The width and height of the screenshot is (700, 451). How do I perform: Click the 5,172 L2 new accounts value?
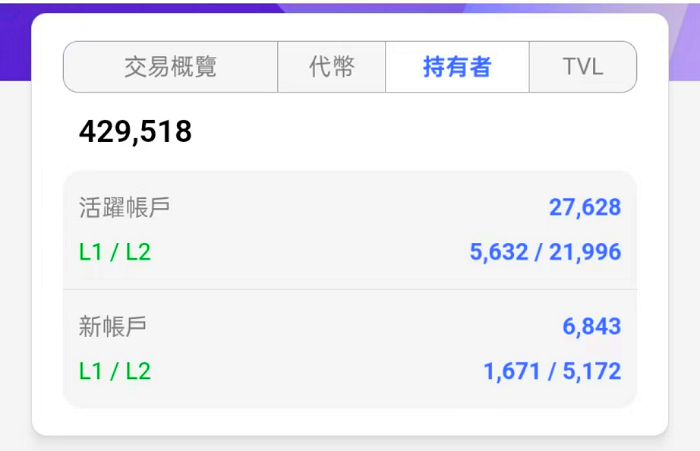pos(591,371)
